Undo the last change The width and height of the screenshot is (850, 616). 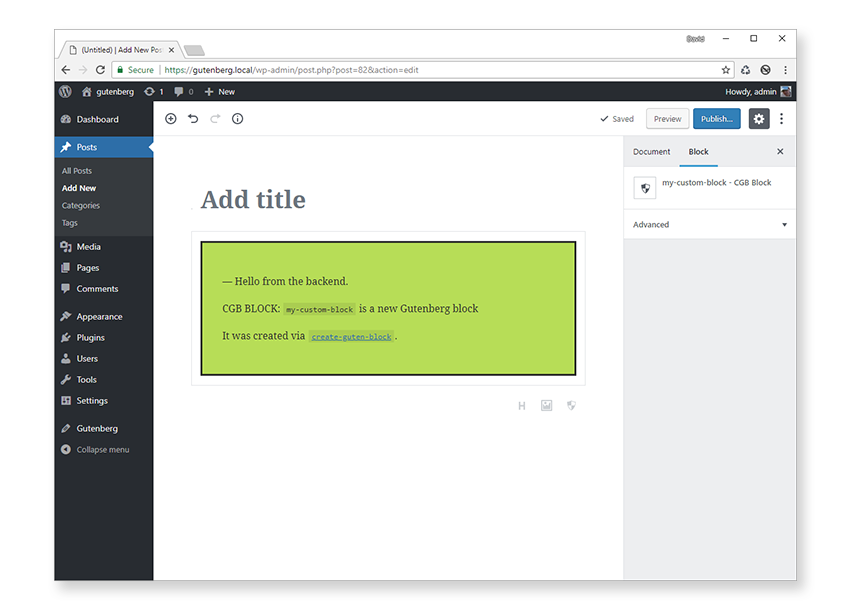pos(193,119)
